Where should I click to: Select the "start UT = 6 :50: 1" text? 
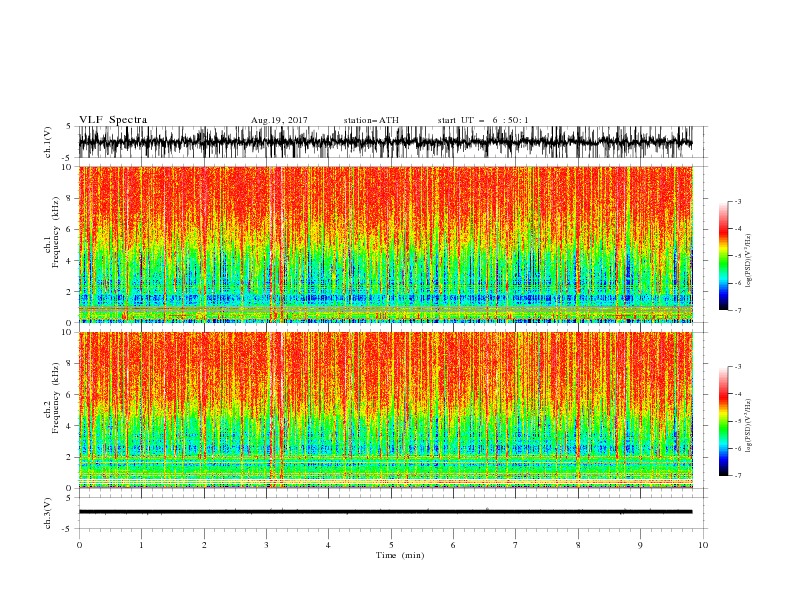[483, 120]
